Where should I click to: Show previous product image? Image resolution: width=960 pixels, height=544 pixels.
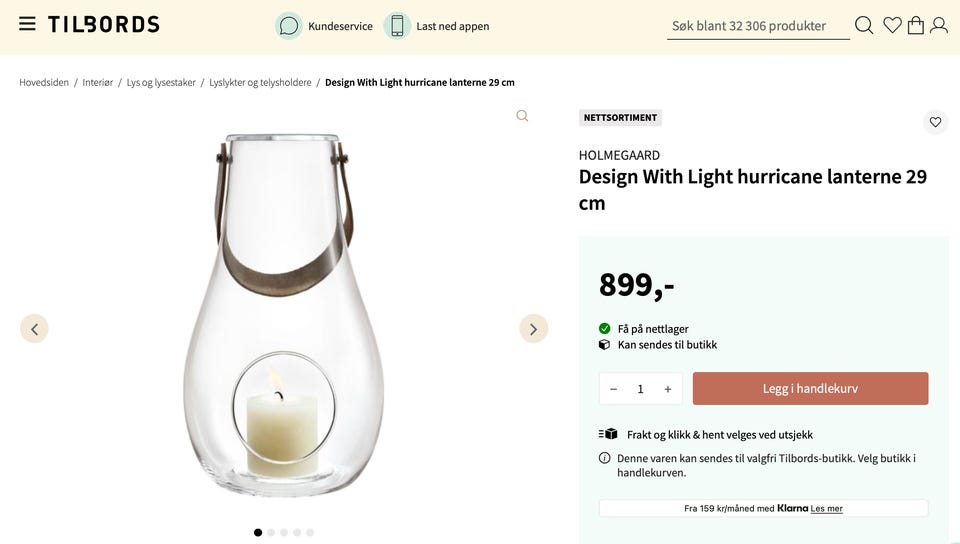(34, 329)
